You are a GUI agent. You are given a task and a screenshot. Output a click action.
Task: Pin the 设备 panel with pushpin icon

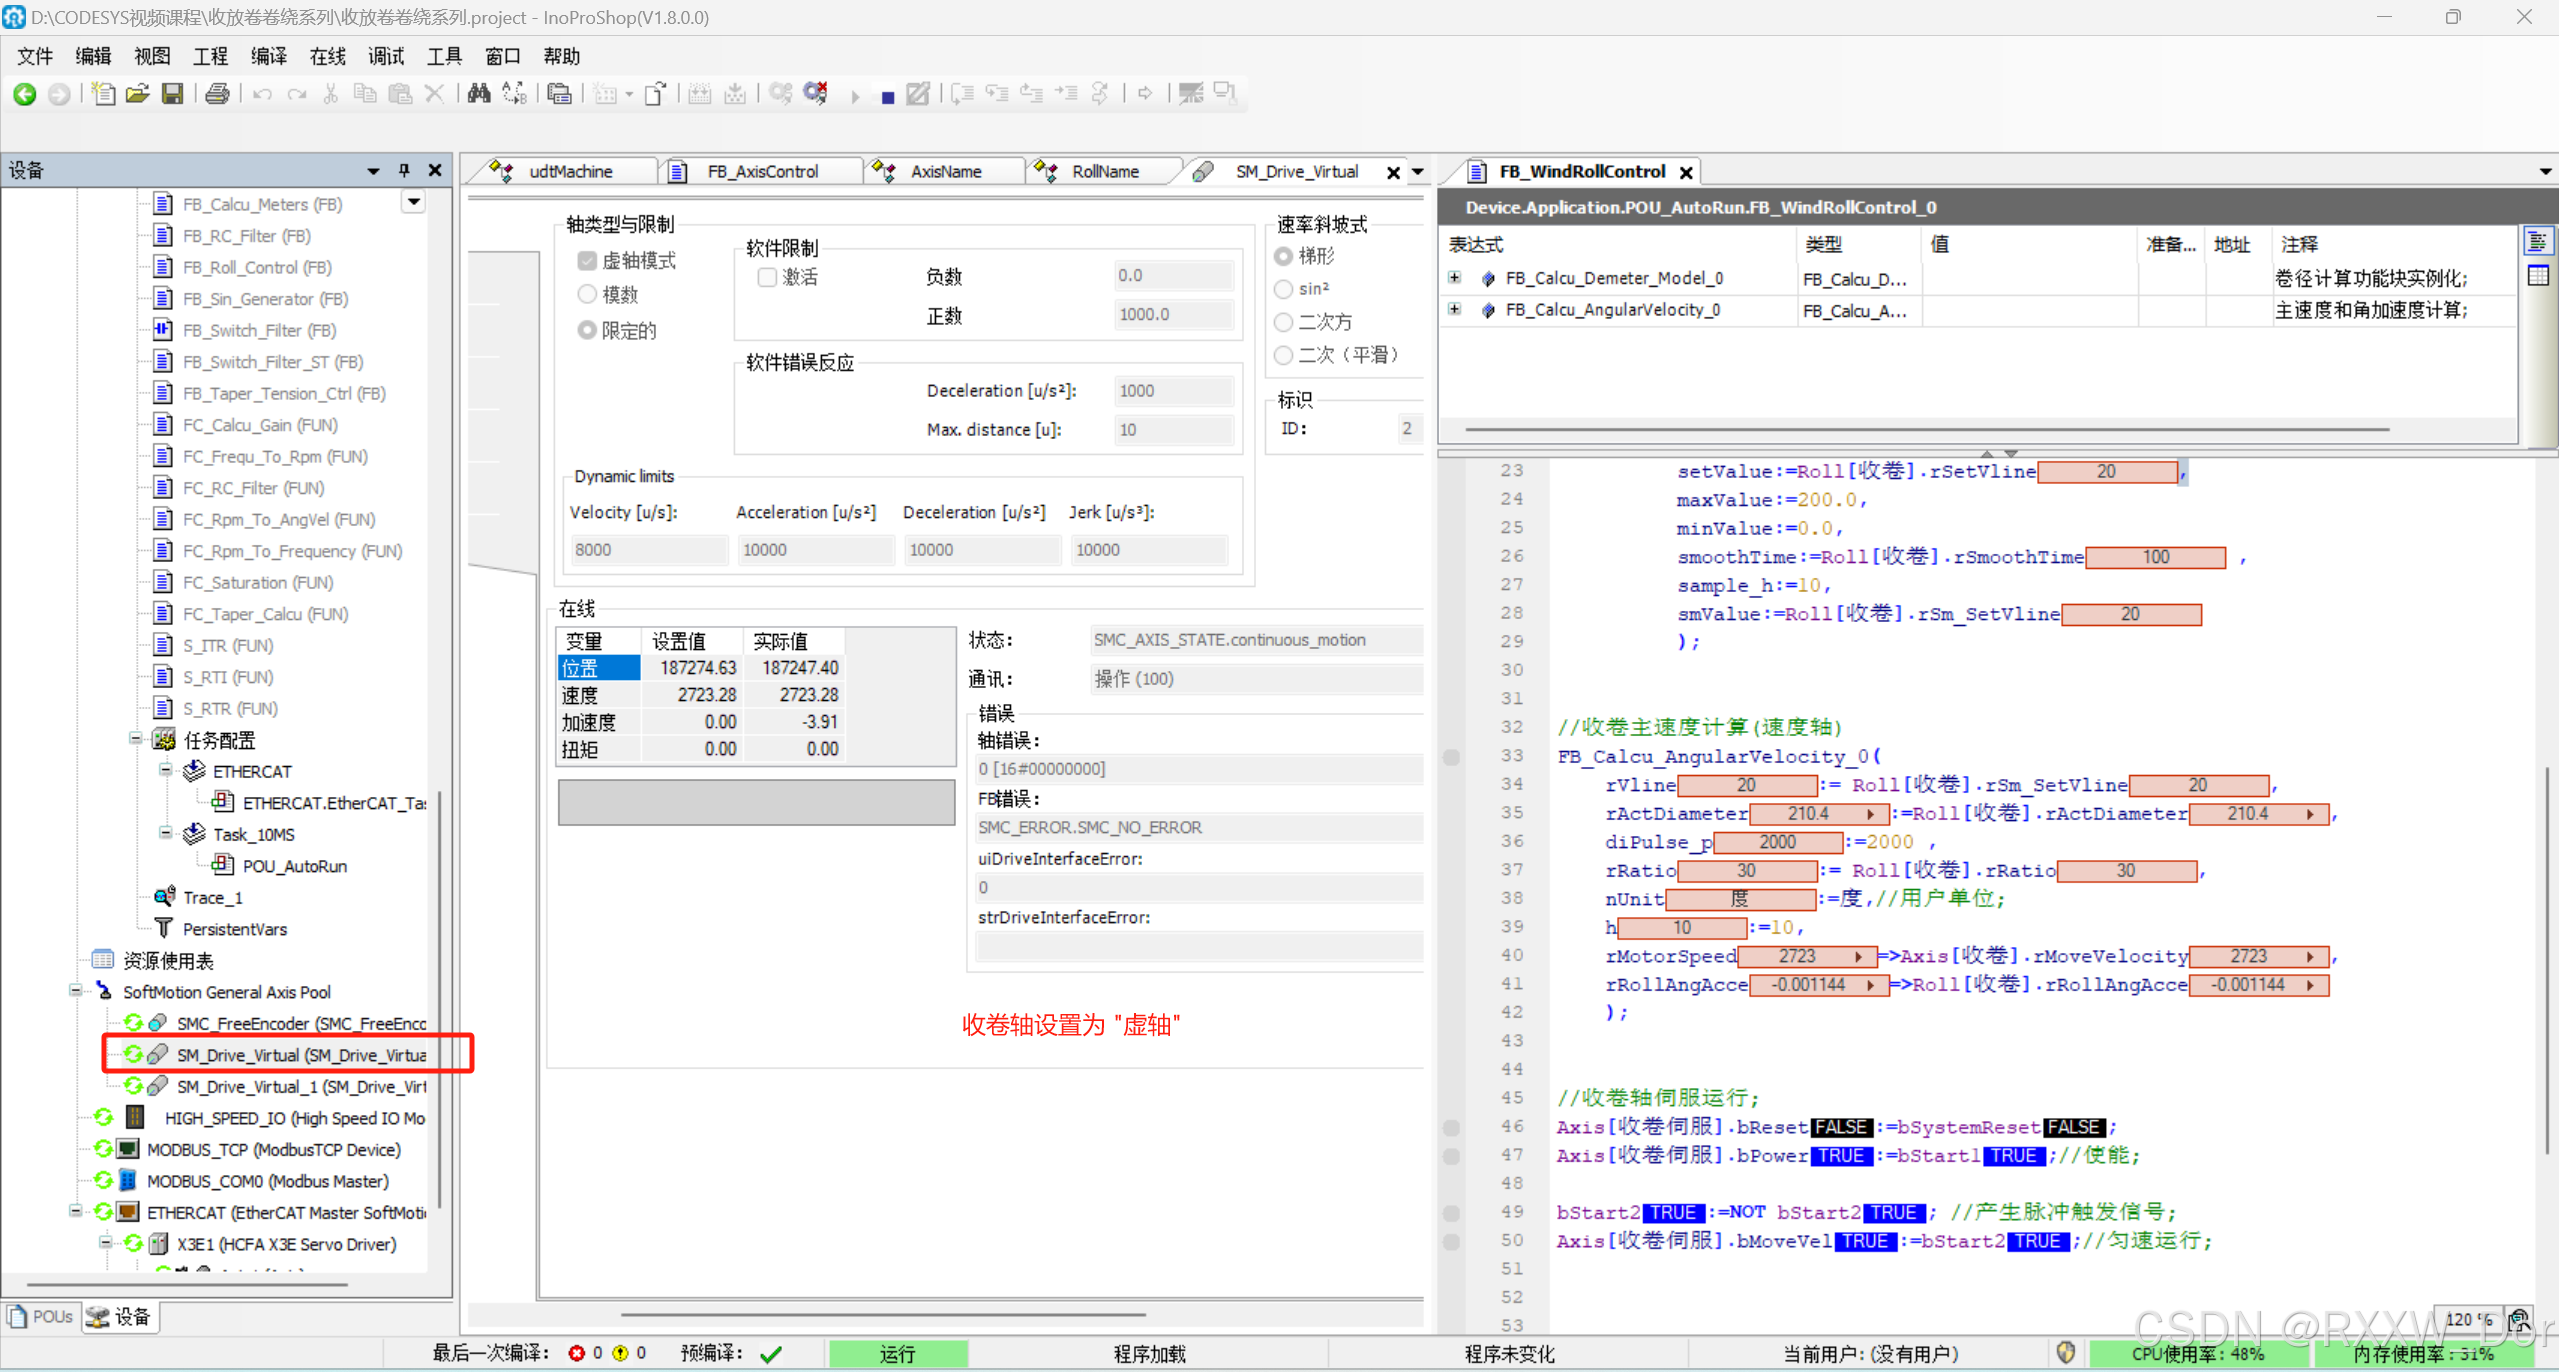click(x=404, y=170)
